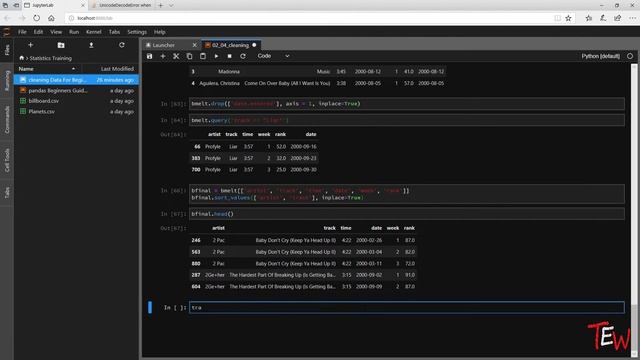The image size is (640, 360).
Task: Open browser settings and more menu
Action: [632, 18]
